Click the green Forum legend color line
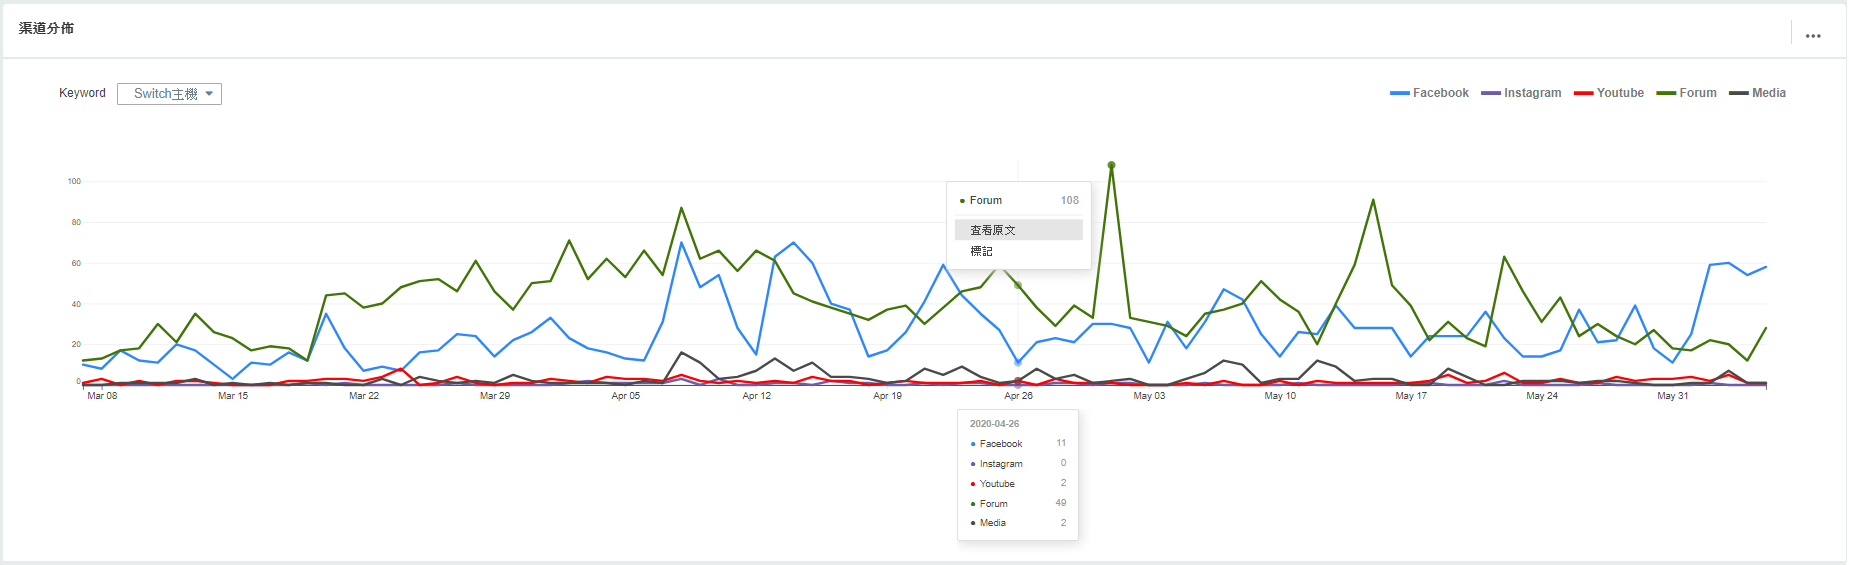This screenshot has height=565, width=1849. pos(1665,93)
